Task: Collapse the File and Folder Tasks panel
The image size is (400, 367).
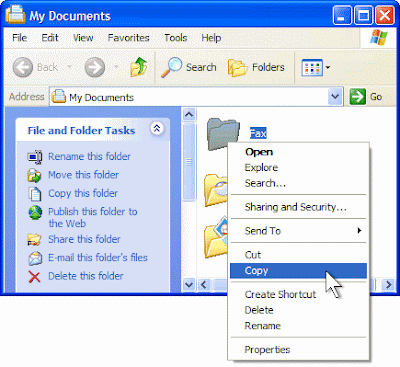Action: [x=157, y=128]
